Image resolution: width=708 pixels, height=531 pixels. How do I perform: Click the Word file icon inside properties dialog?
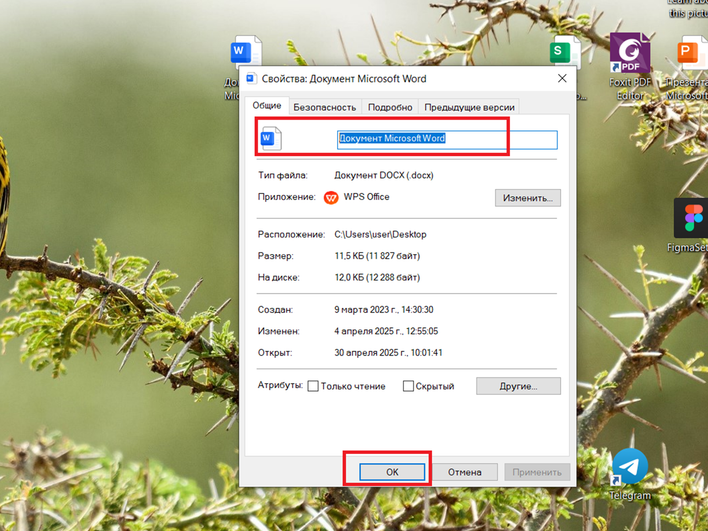[x=271, y=138]
